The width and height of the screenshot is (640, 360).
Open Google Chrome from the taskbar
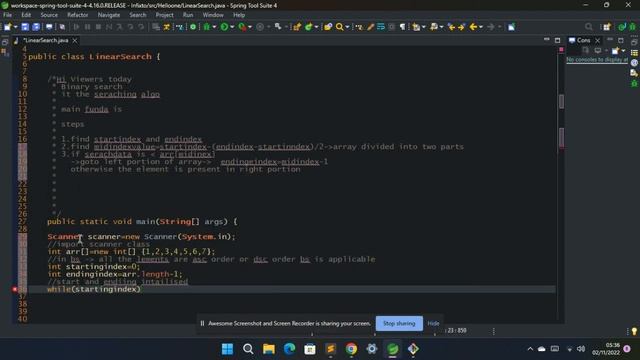coord(351,349)
